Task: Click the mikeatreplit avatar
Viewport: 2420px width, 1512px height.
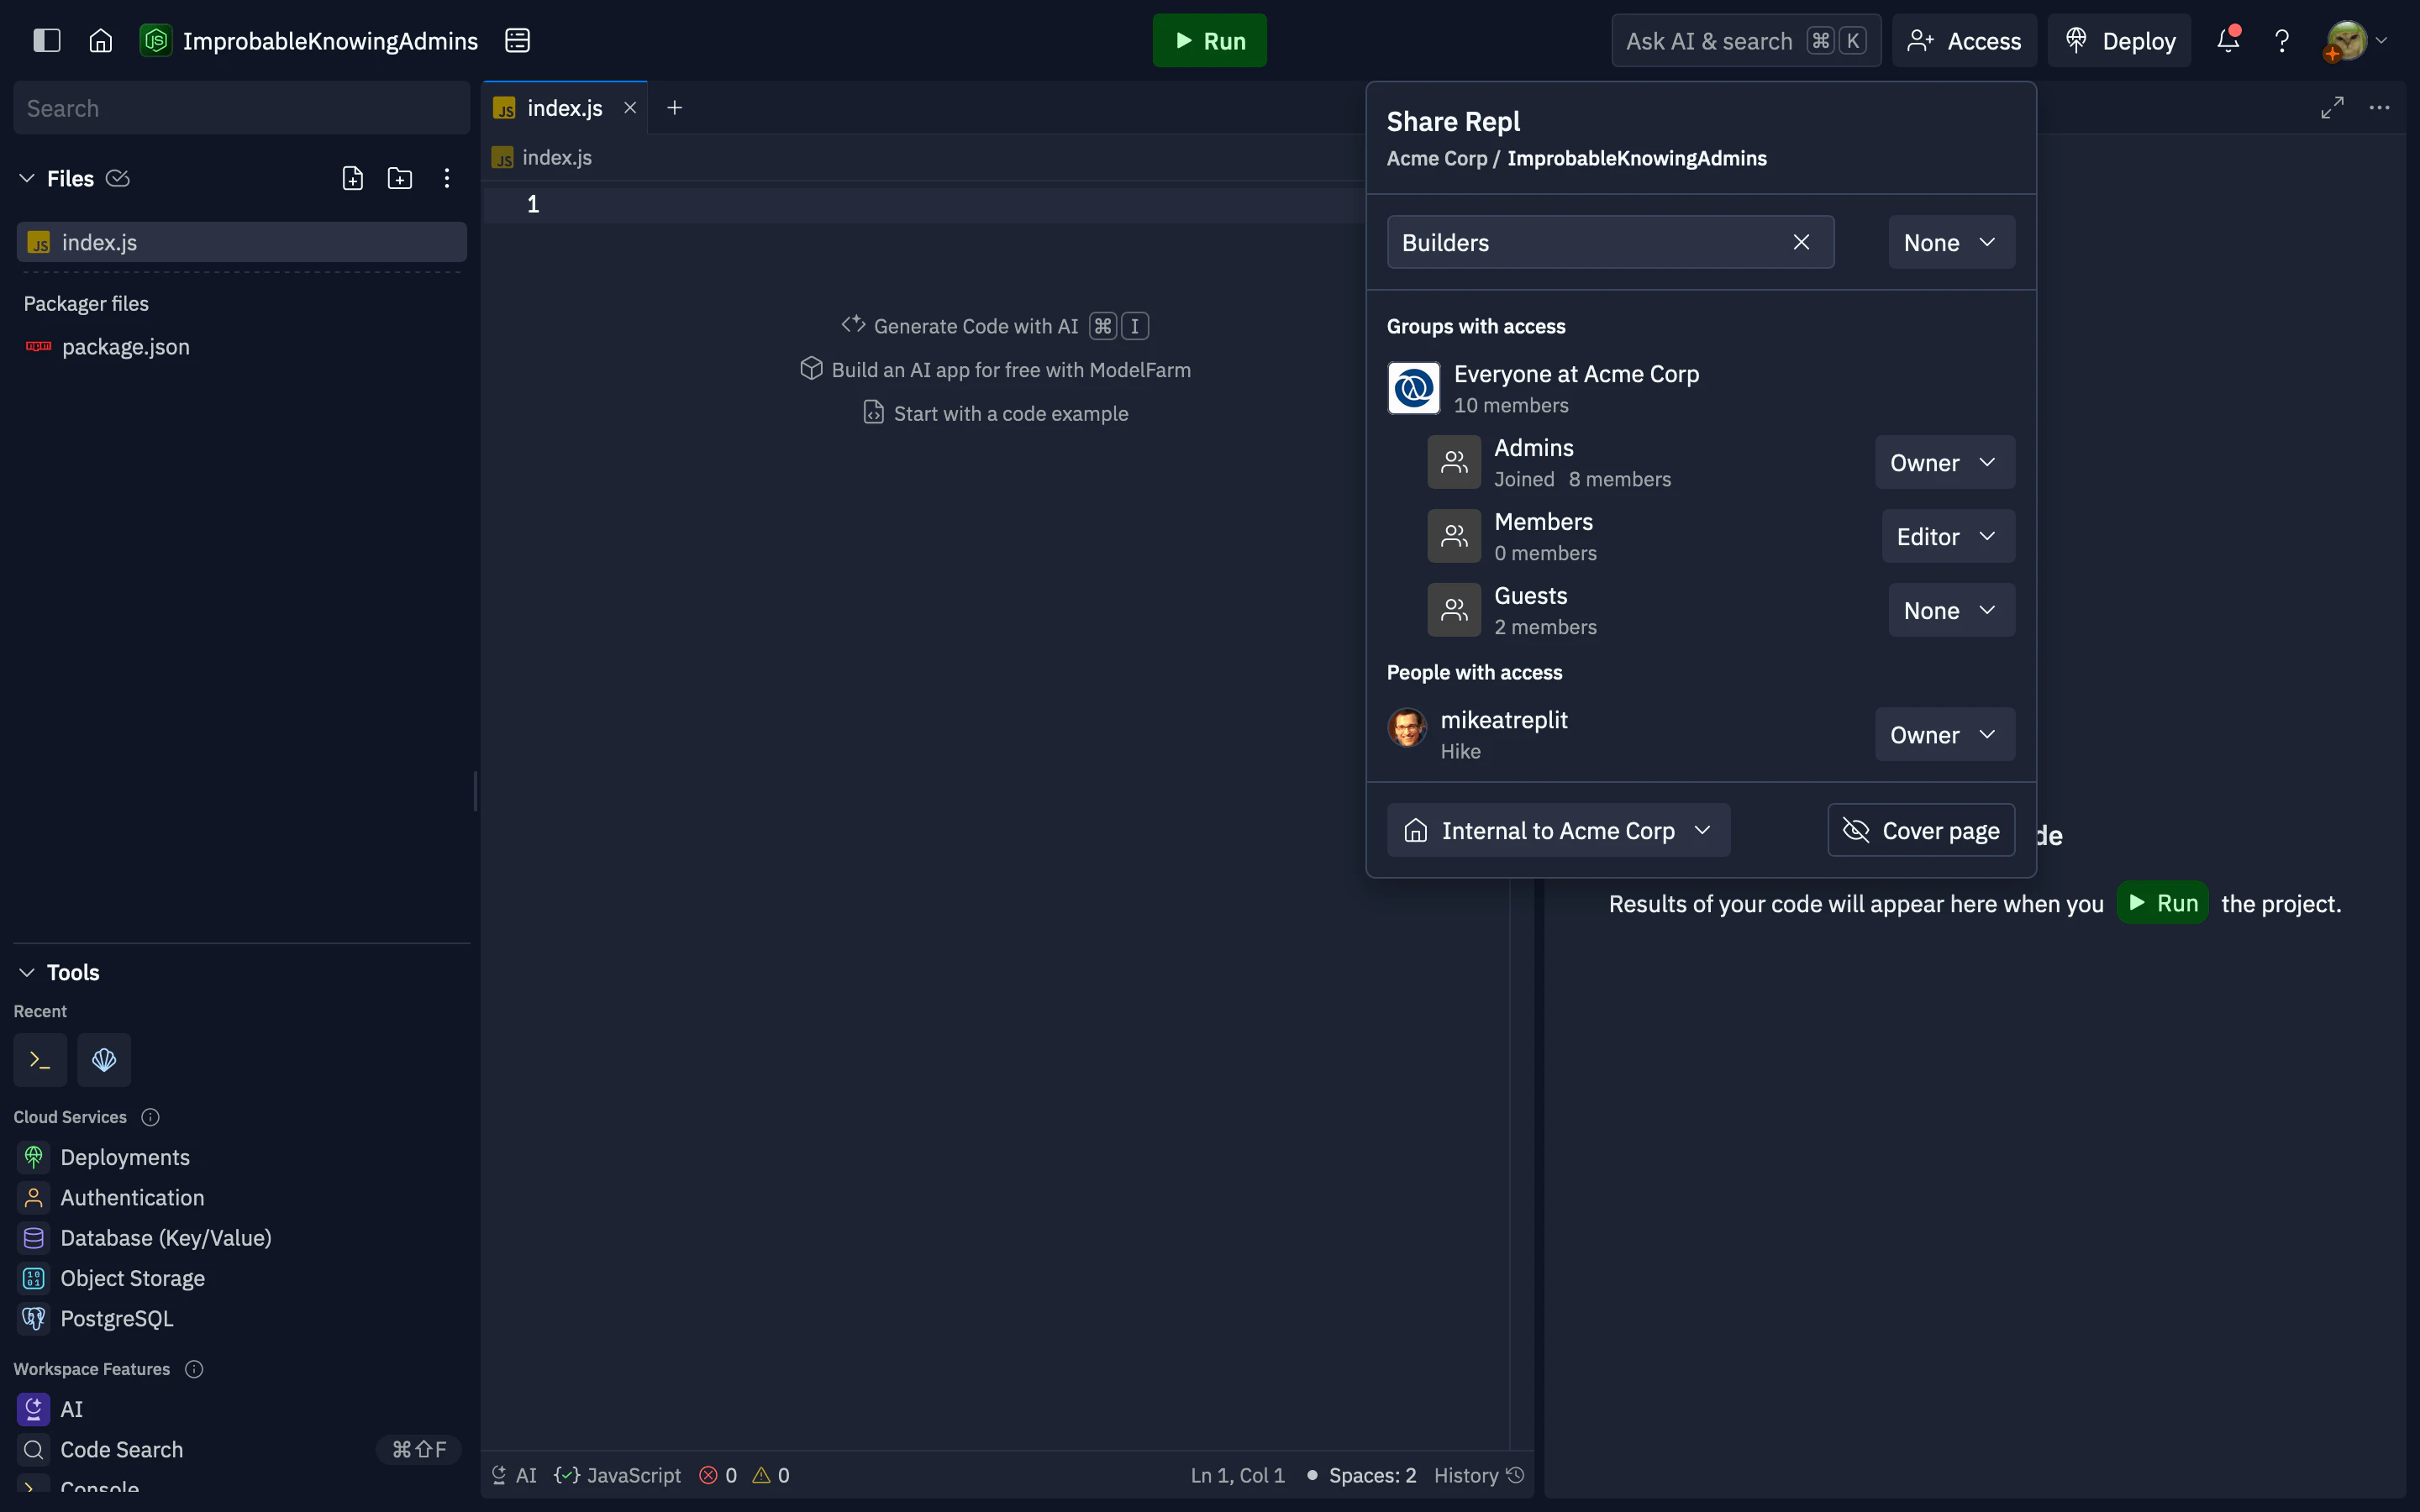Action: click(1406, 727)
